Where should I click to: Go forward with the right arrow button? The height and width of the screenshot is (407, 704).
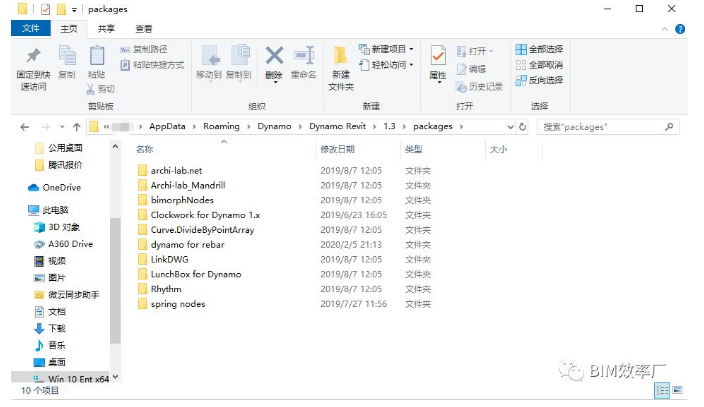45,127
